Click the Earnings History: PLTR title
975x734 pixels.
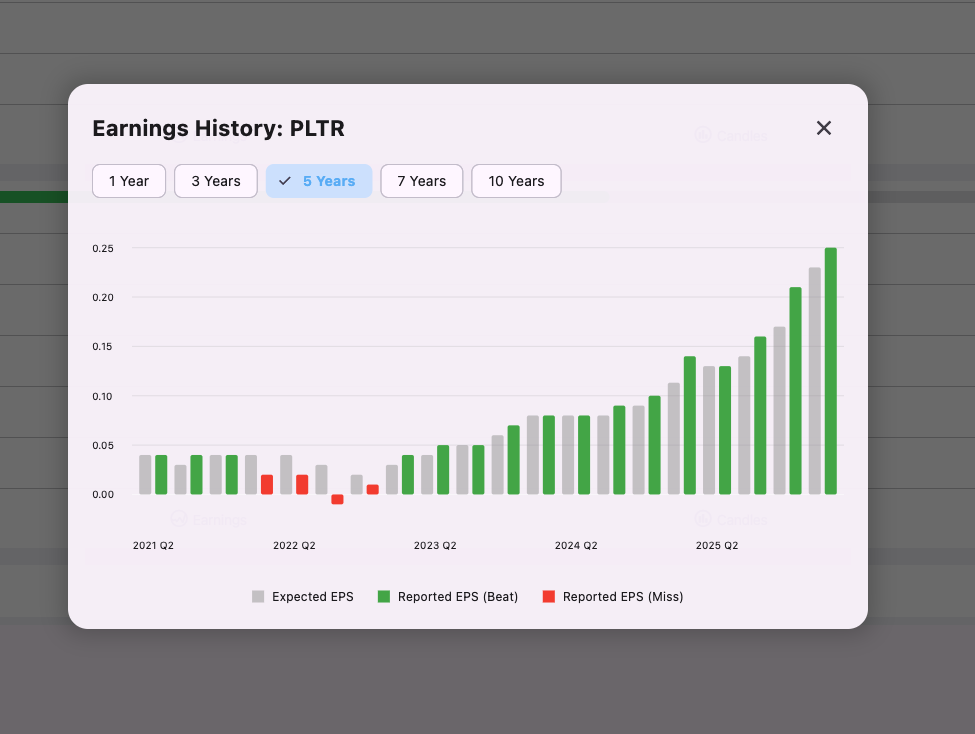218,128
